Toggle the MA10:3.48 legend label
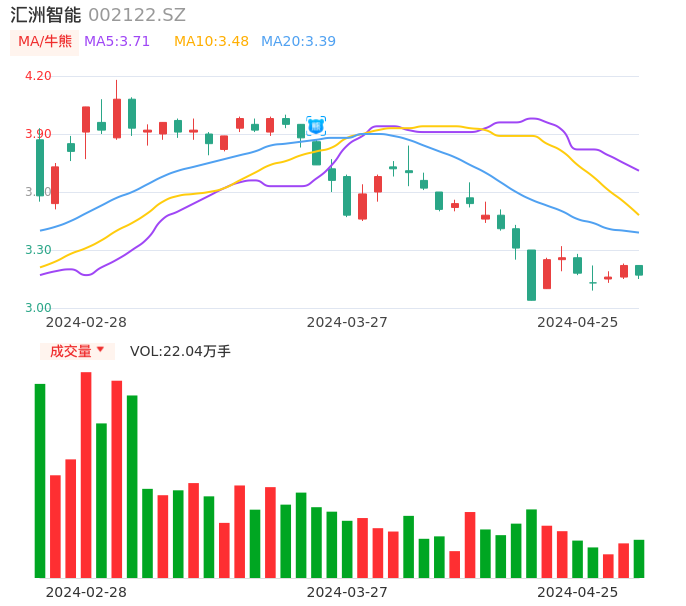This screenshot has width=686, height=606. pos(211,41)
